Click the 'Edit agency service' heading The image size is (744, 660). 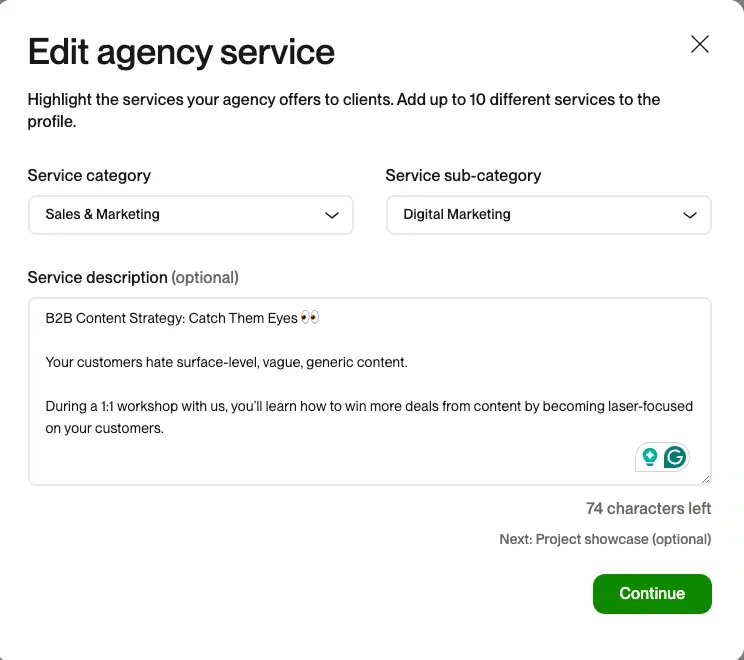pyautogui.click(x=181, y=52)
